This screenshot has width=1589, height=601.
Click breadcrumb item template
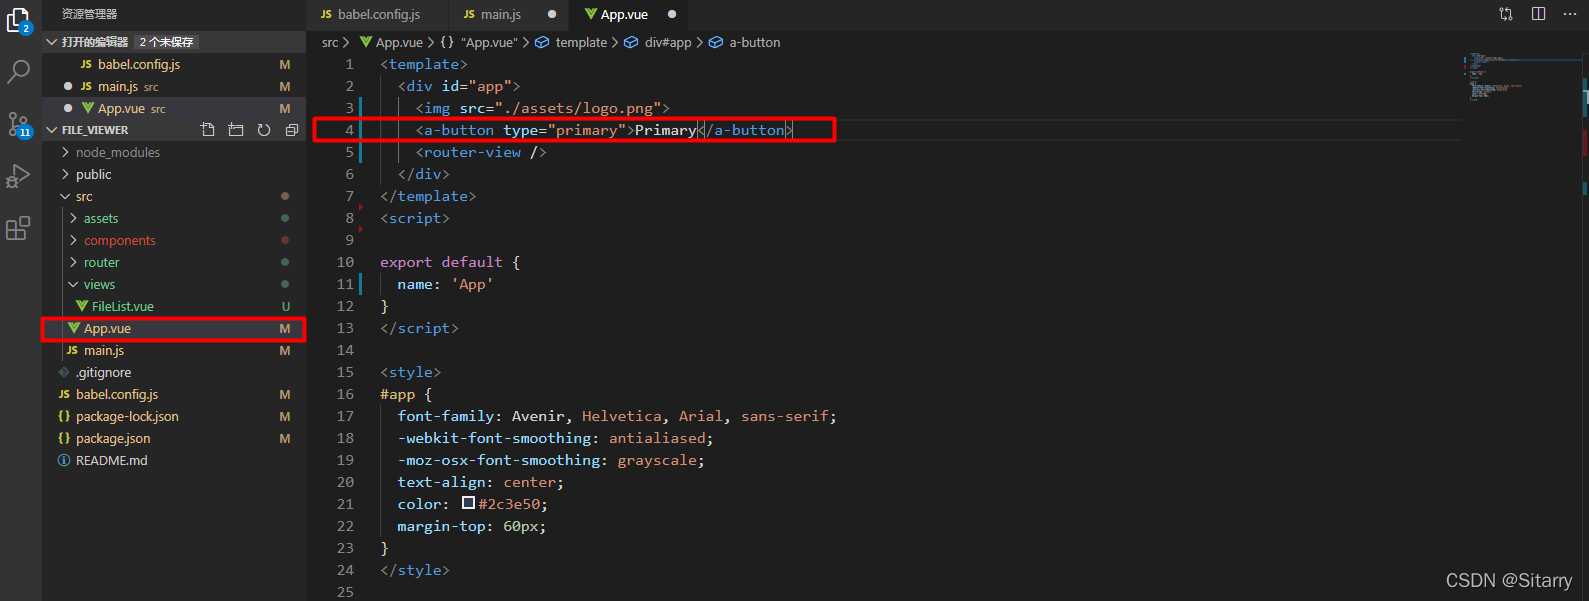[571, 42]
